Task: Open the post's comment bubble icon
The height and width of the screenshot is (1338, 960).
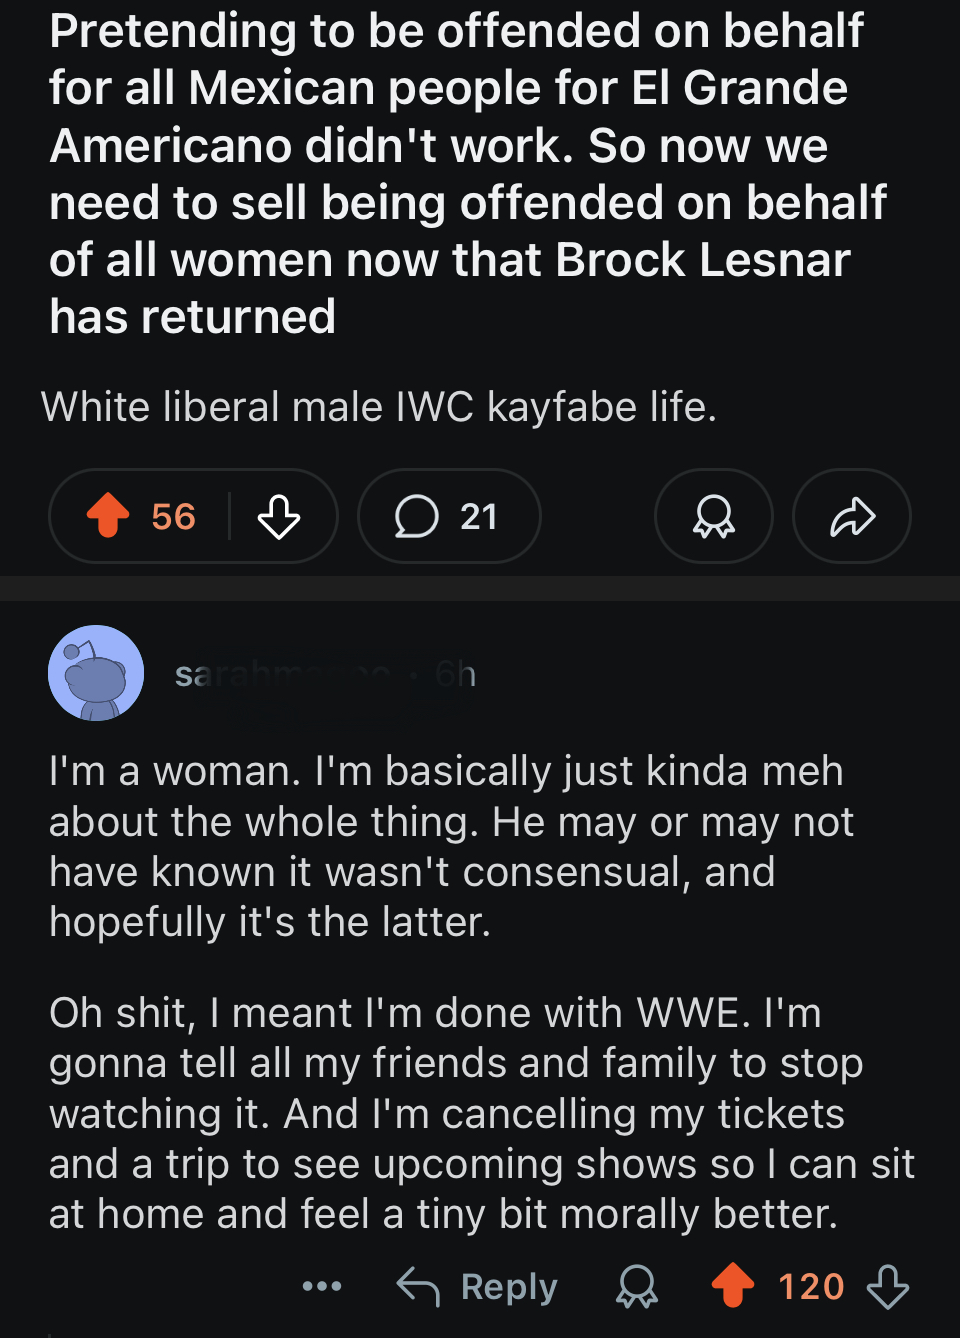Action: 417,517
